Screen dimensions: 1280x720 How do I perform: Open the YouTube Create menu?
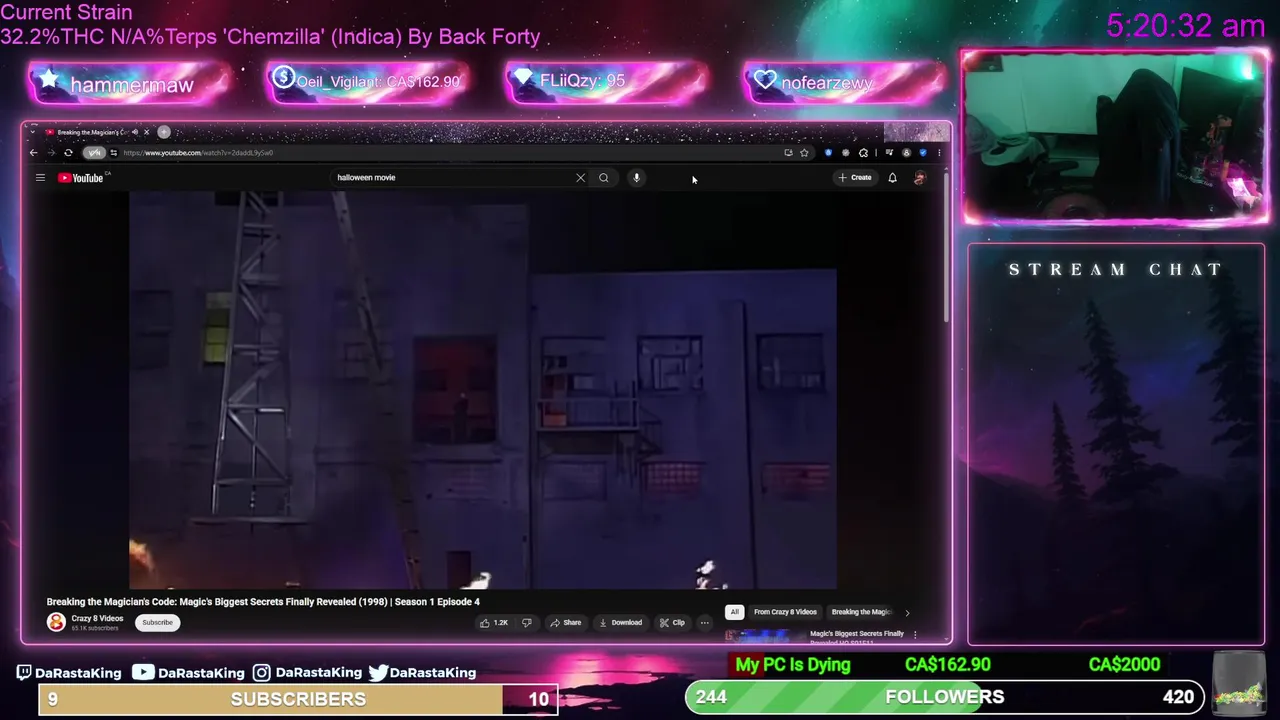(x=855, y=177)
